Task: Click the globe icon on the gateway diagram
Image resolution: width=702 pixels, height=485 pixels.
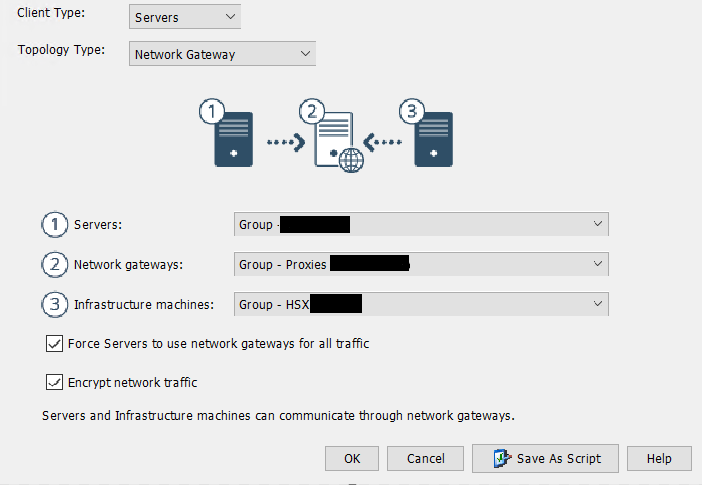Action: click(x=351, y=161)
